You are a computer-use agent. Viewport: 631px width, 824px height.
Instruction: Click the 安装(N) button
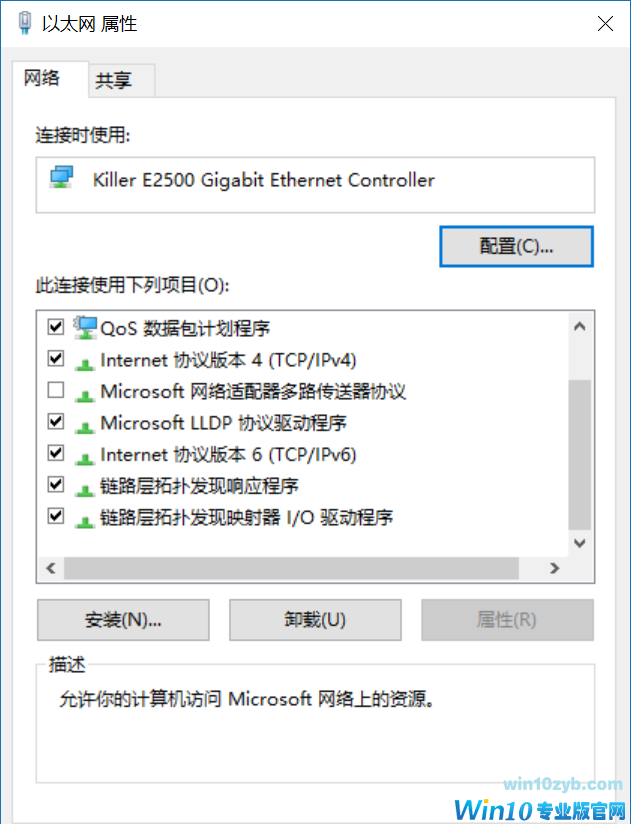coord(122,620)
